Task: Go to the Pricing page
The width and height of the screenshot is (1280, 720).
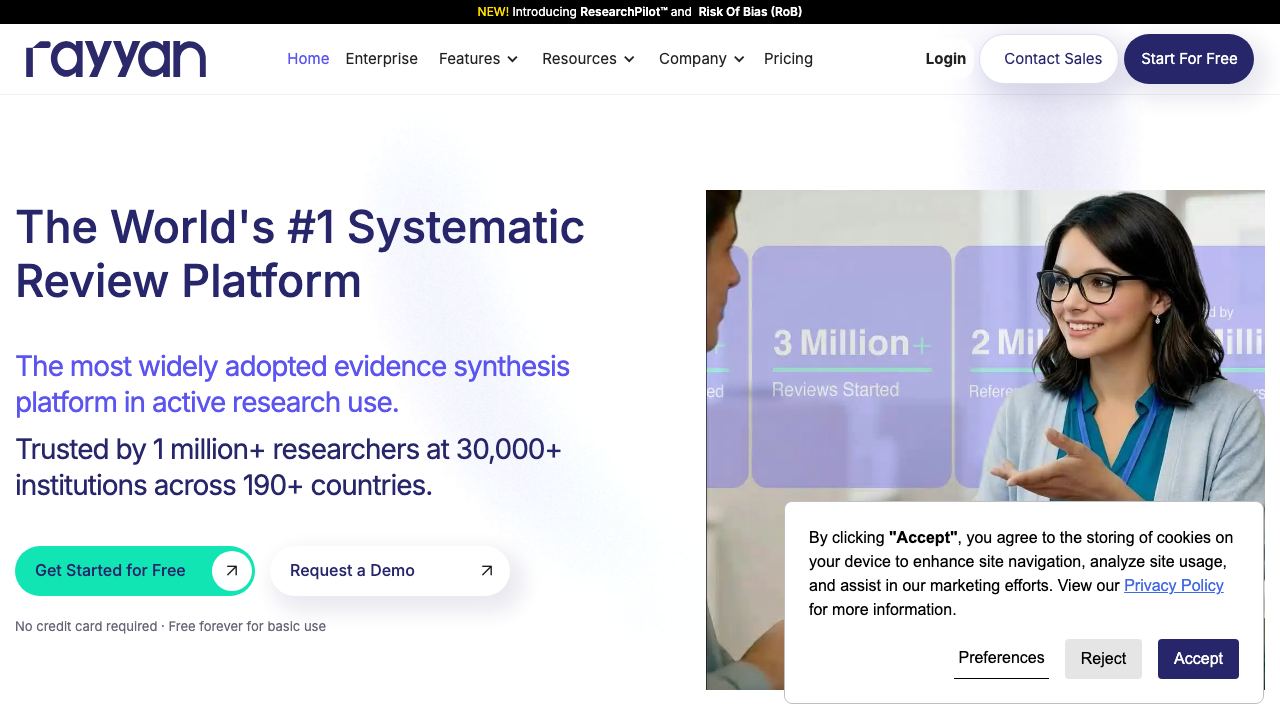Action: [x=788, y=59]
